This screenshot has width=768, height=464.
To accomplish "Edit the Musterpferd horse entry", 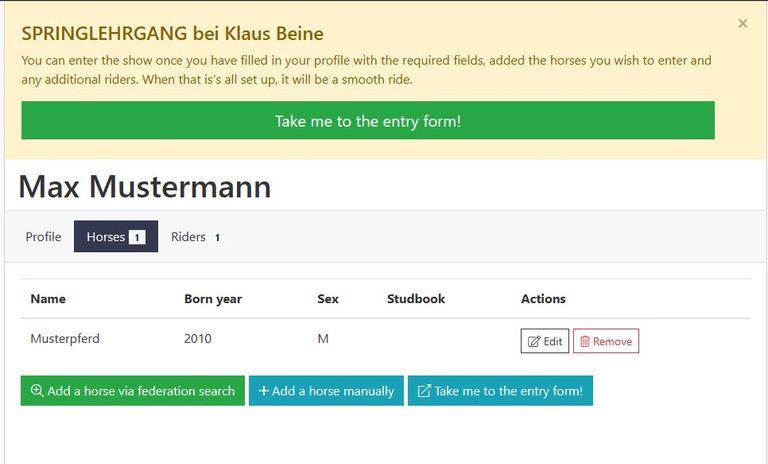I will 545,341.
